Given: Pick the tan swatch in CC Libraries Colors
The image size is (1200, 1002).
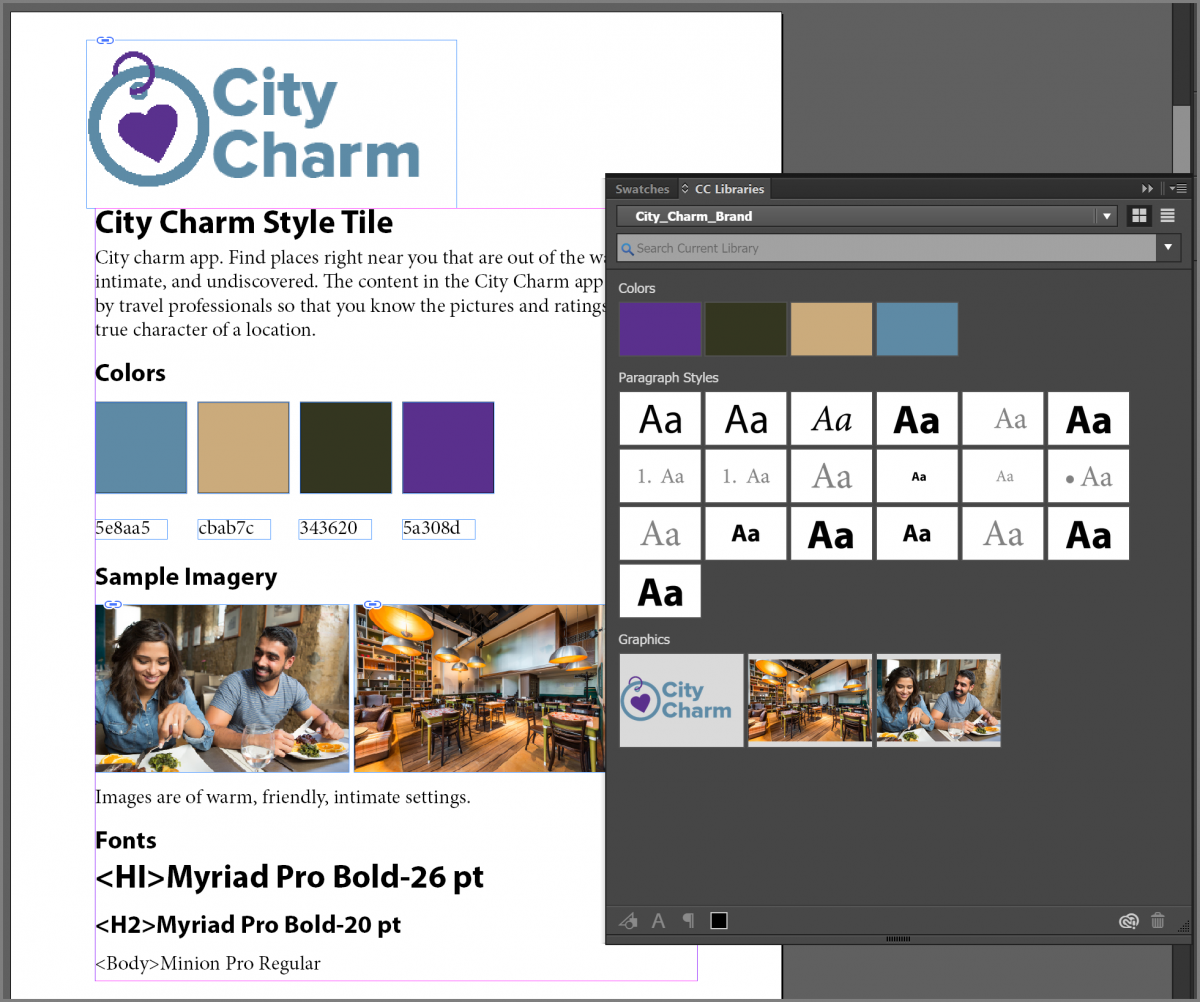Looking at the screenshot, I should [832, 329].
